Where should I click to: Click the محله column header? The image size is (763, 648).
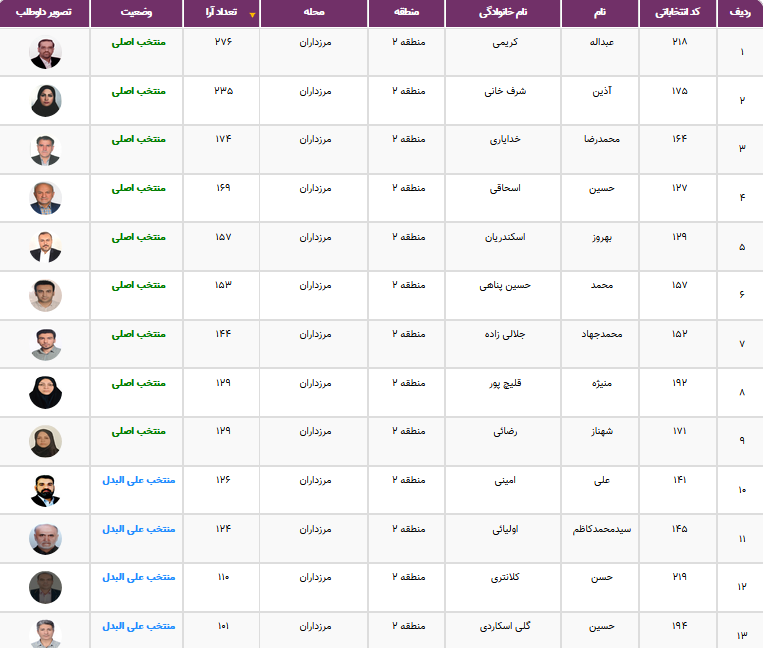point(314,13)
